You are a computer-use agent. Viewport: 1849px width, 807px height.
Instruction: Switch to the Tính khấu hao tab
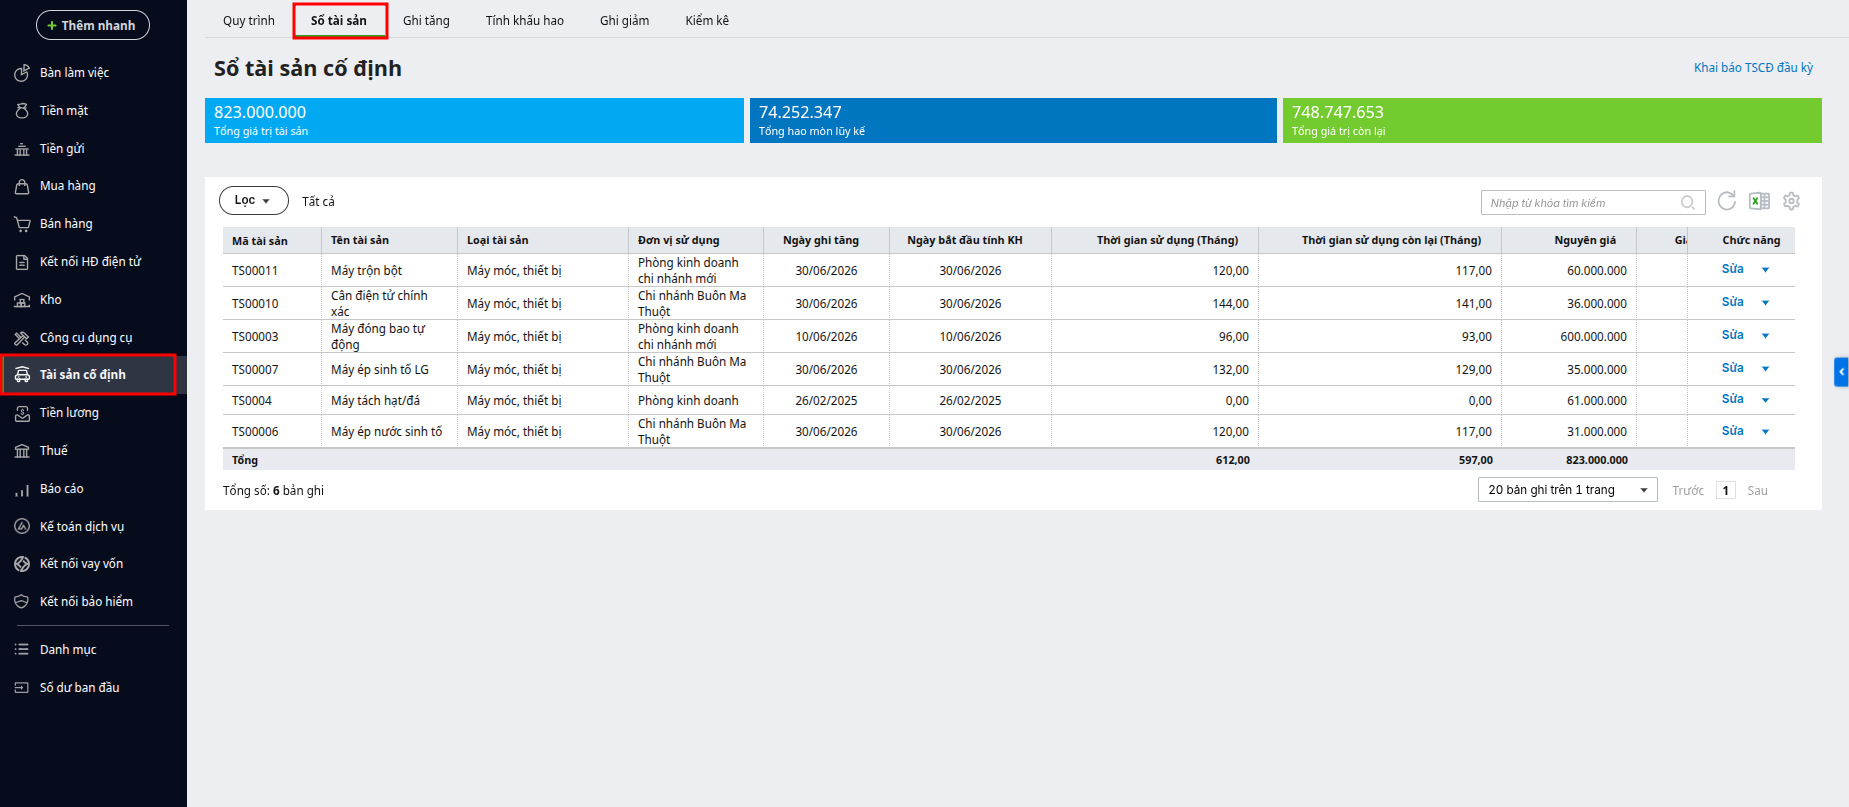(525, 21)
